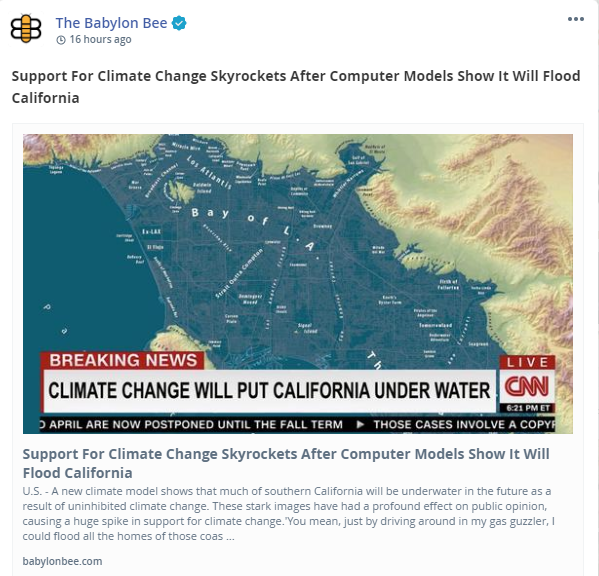Open the article title link below image
This screenshot has width=599, height=576.
[286, 463]
